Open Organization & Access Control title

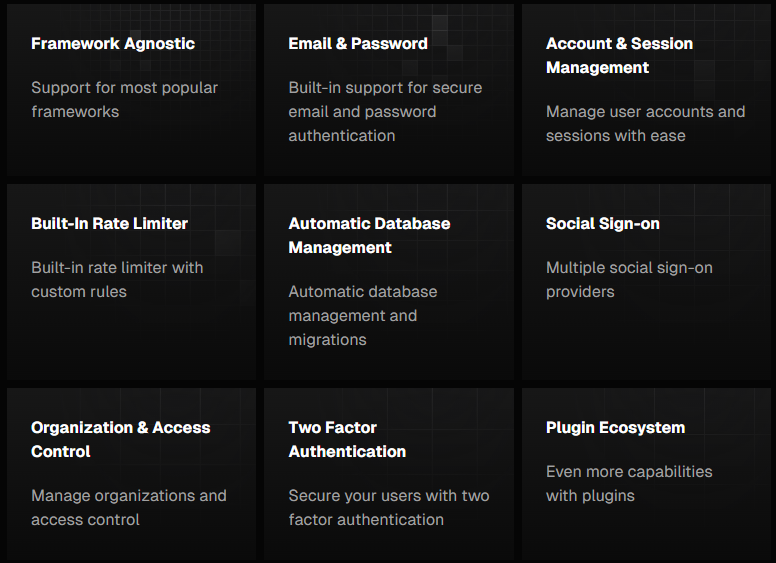coord(120,439)
